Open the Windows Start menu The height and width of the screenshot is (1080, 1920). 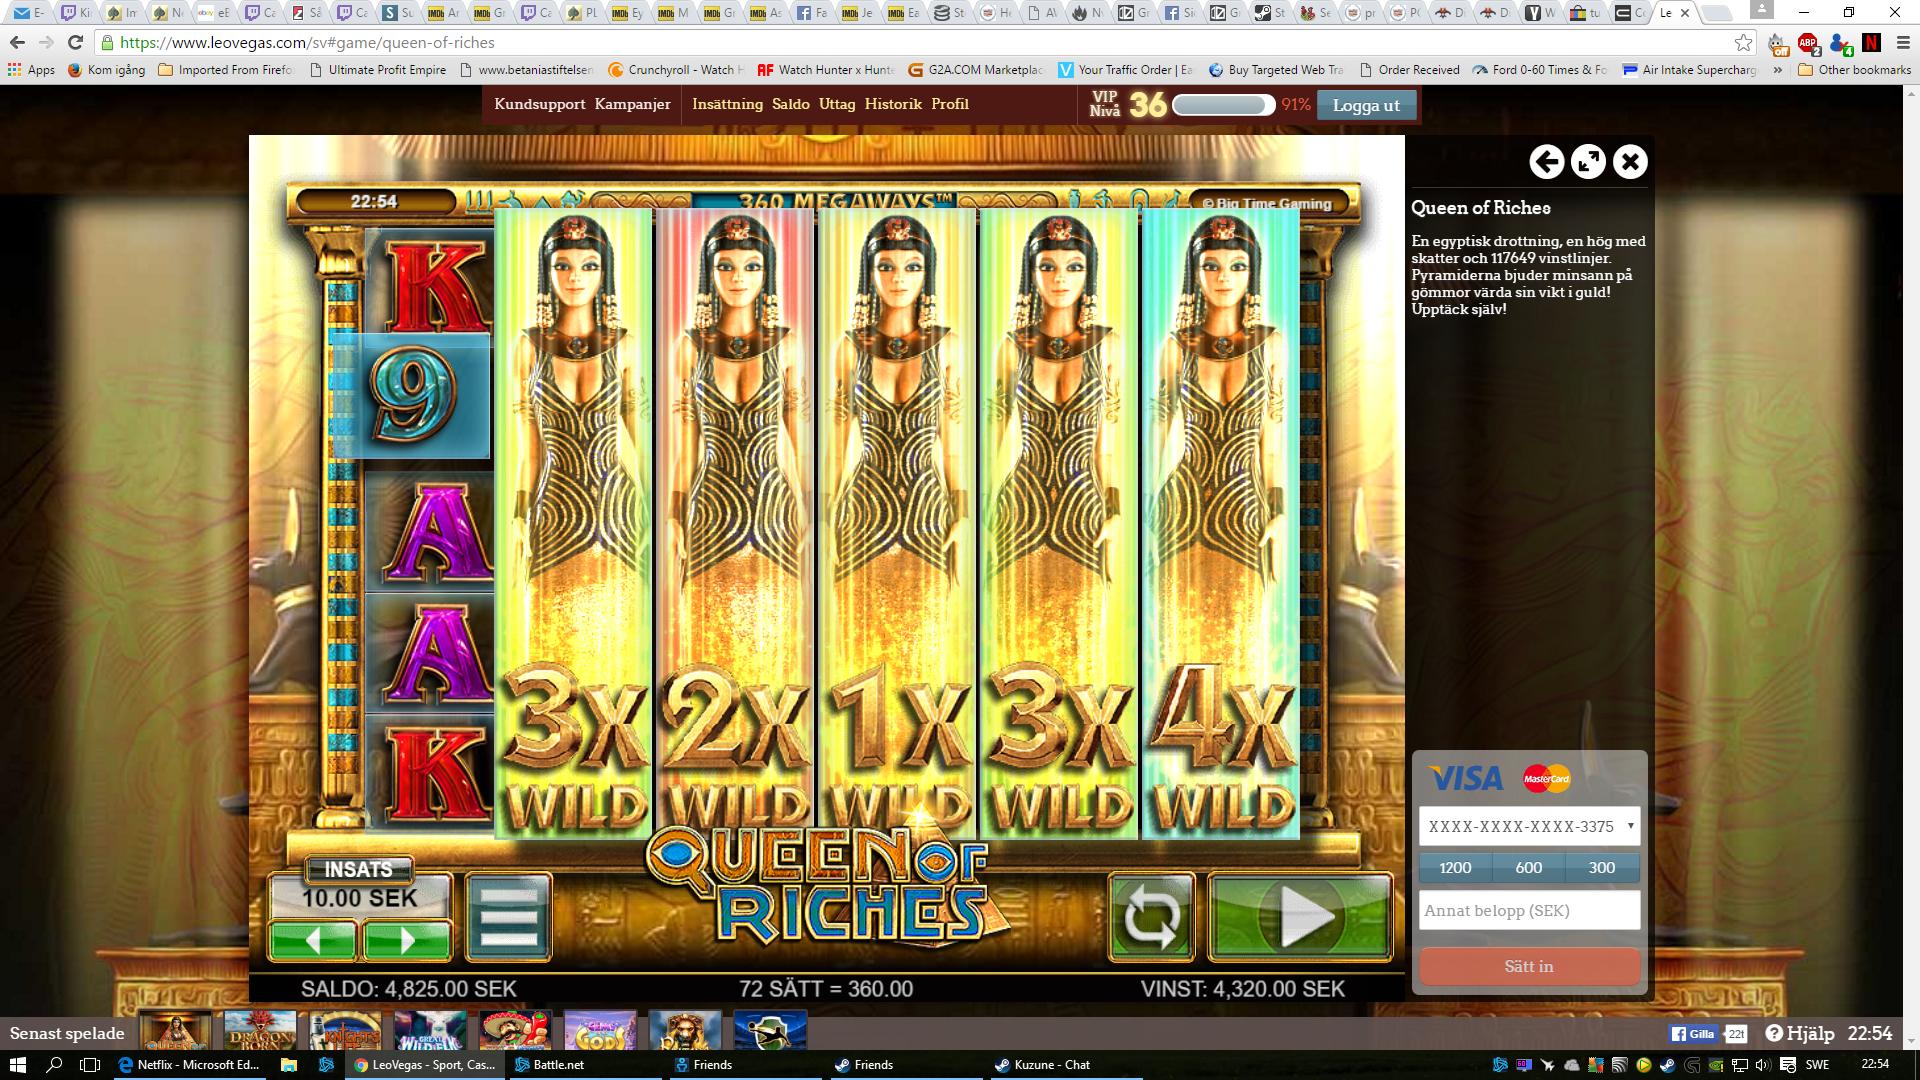coord(18,1065)
